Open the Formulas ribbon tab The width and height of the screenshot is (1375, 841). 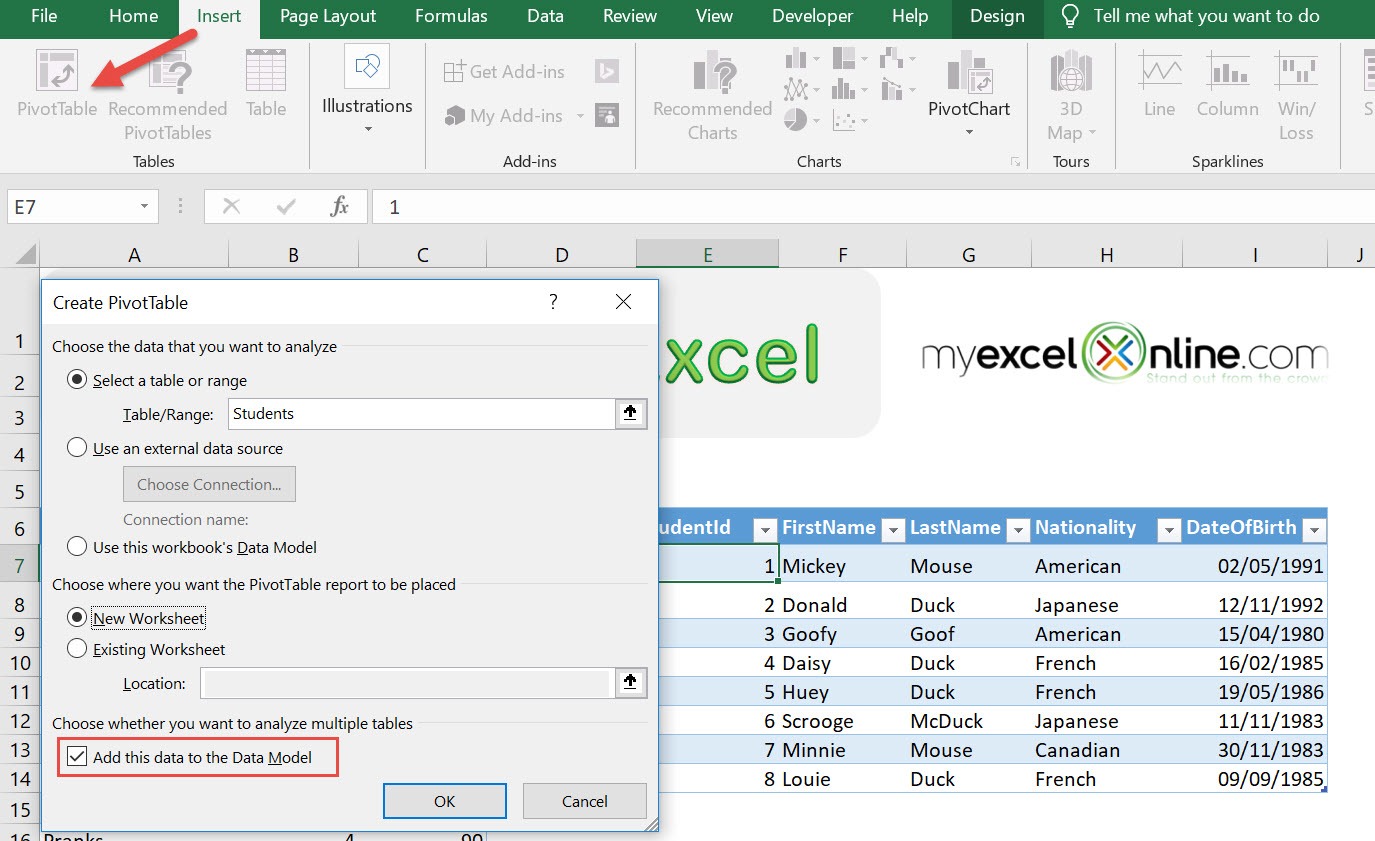(x=451, y=16)
